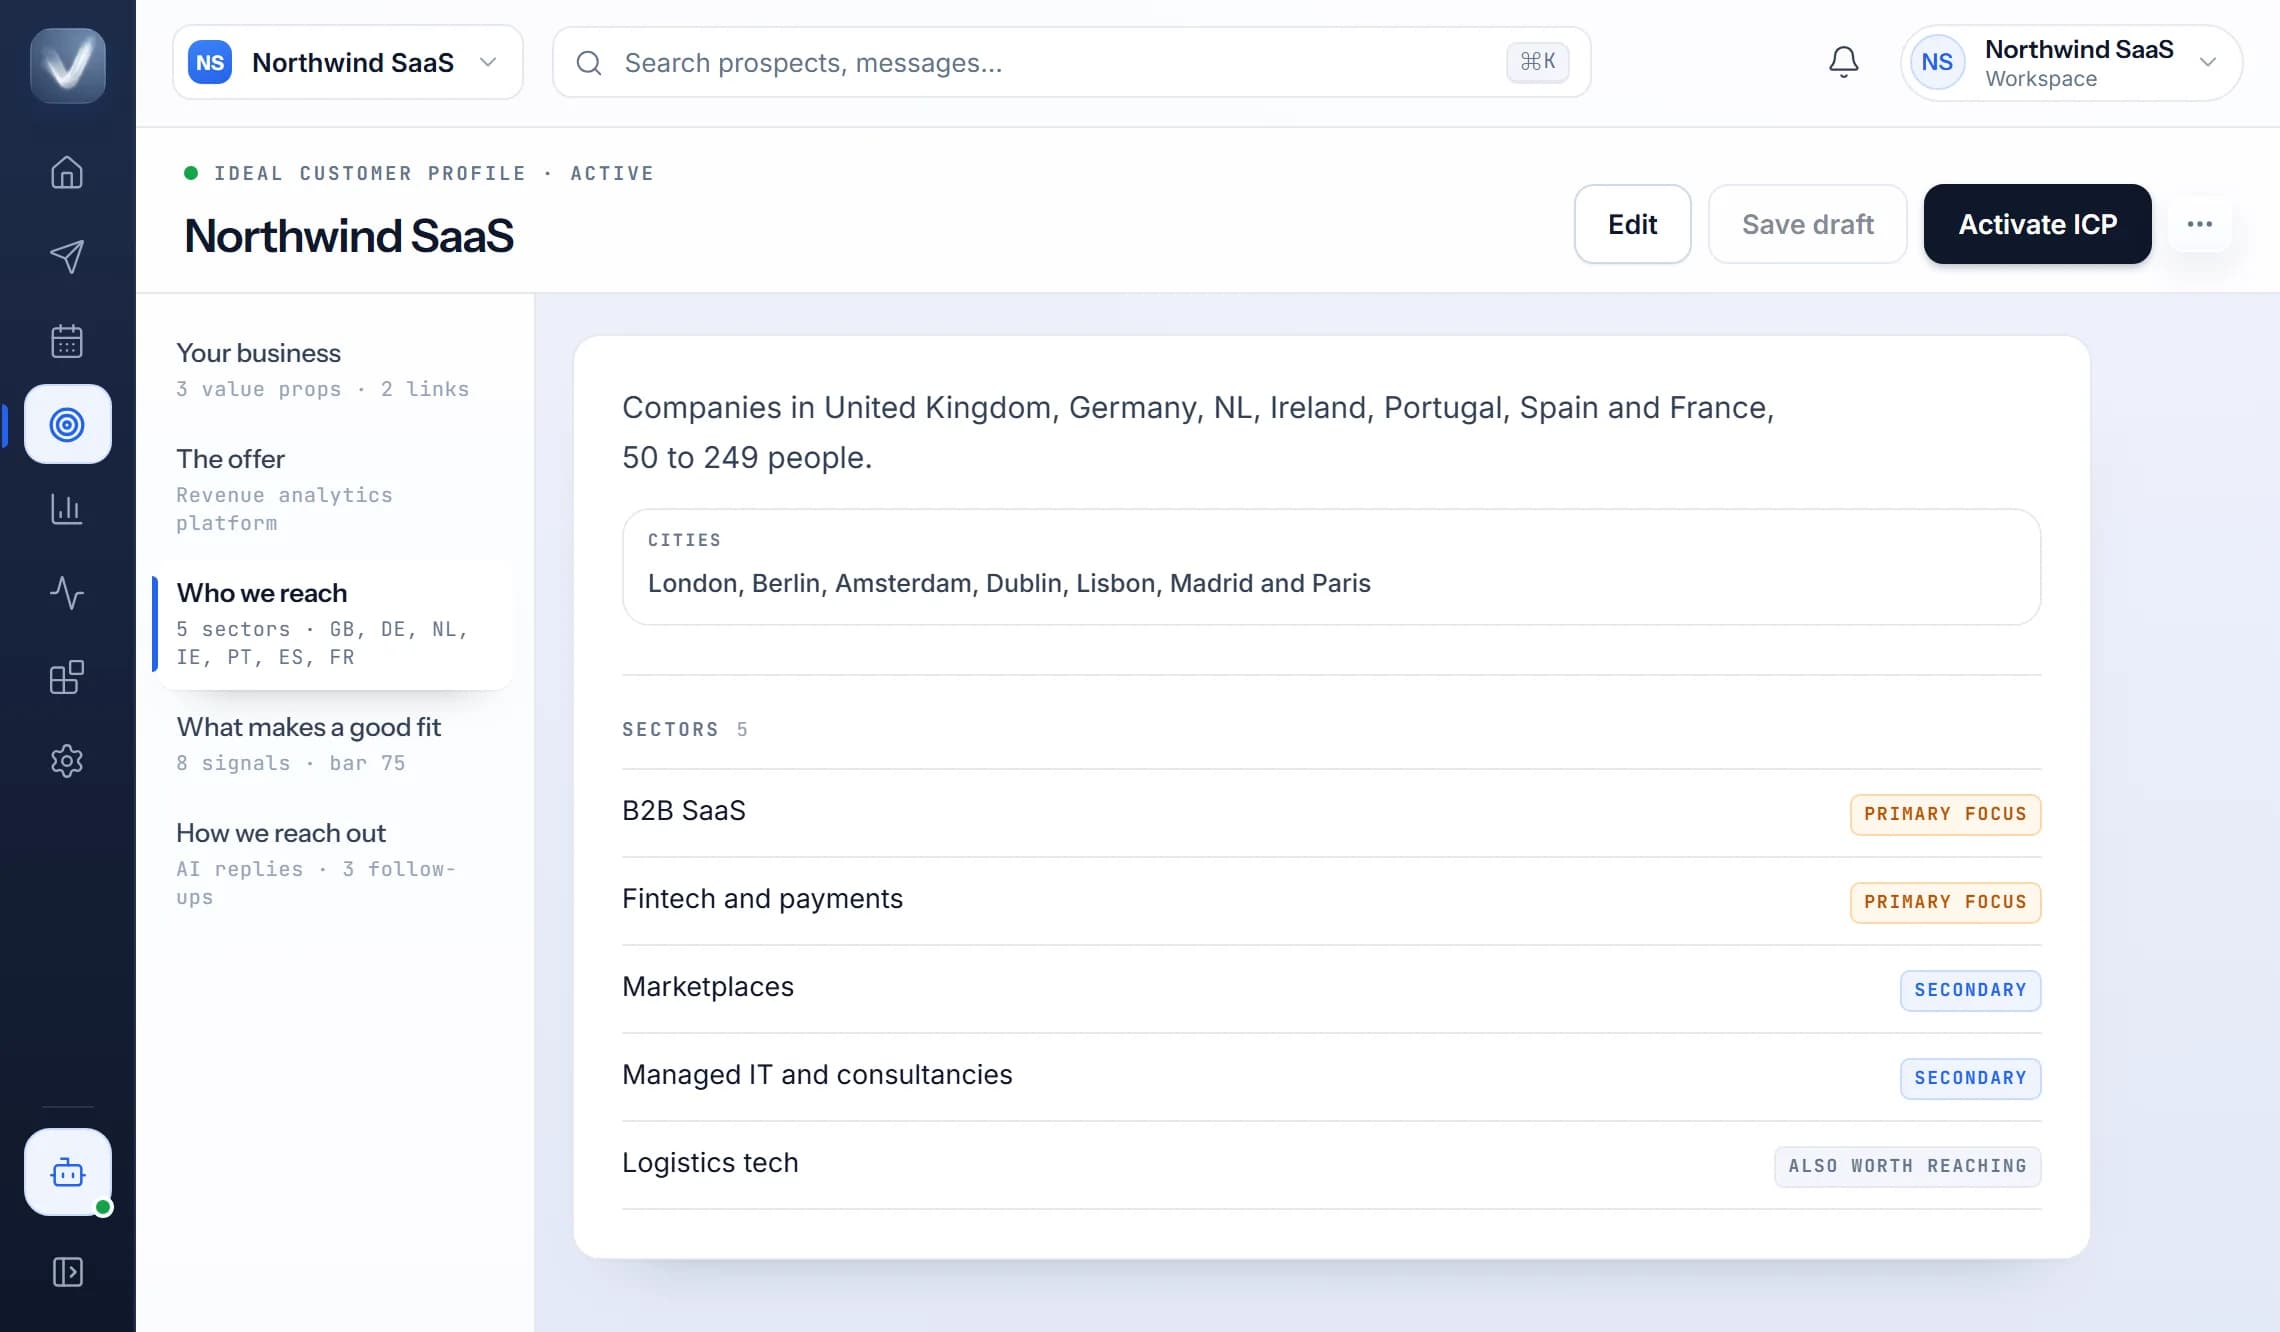Click the Cities box listing London, Berlin
The height and width of the screenshot is (1332, 2280).
1332,567
